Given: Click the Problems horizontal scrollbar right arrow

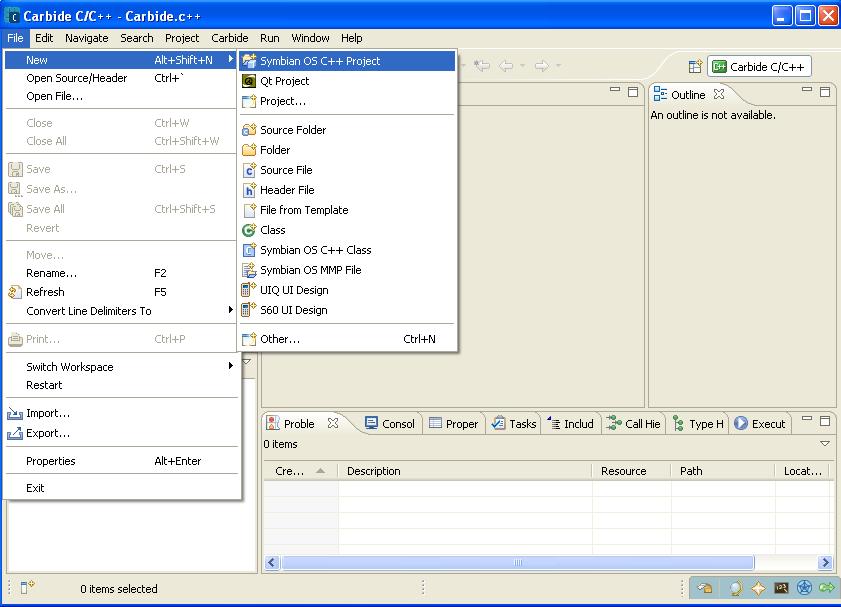Looking at the screenshot, I should tap(825, 562).
